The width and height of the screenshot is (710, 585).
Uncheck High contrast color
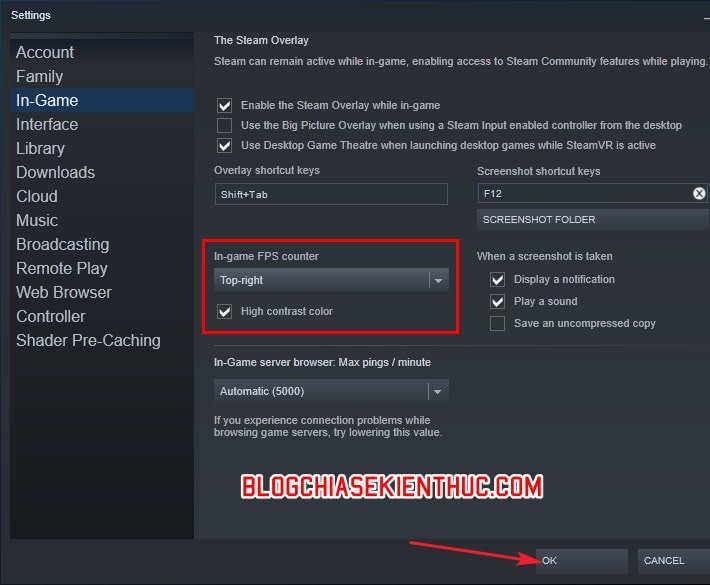225,312
